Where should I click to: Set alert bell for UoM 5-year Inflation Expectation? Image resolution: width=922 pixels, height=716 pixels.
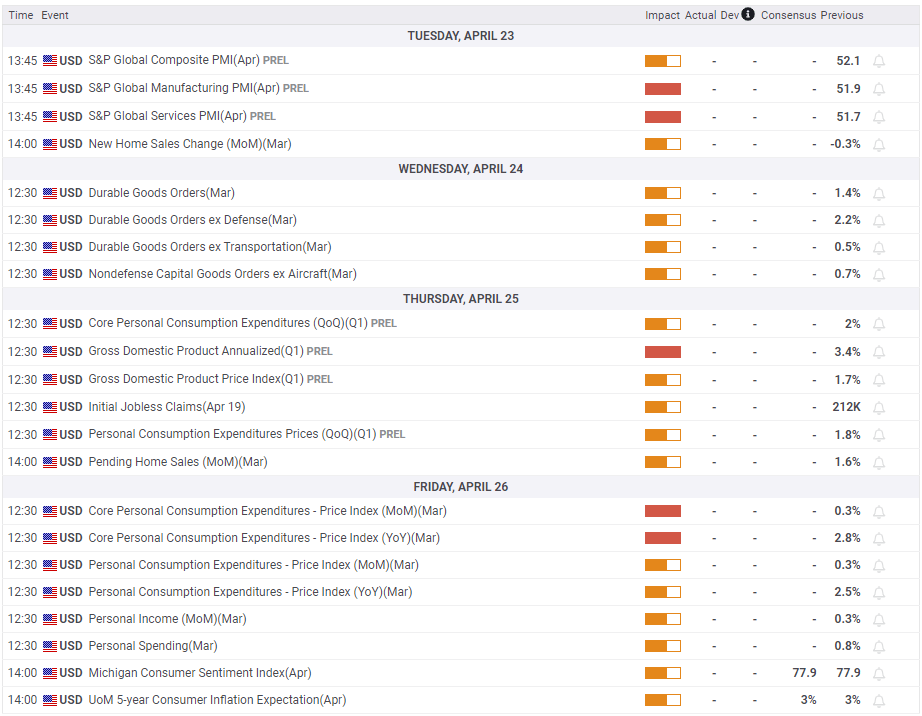tap(878, 701)
